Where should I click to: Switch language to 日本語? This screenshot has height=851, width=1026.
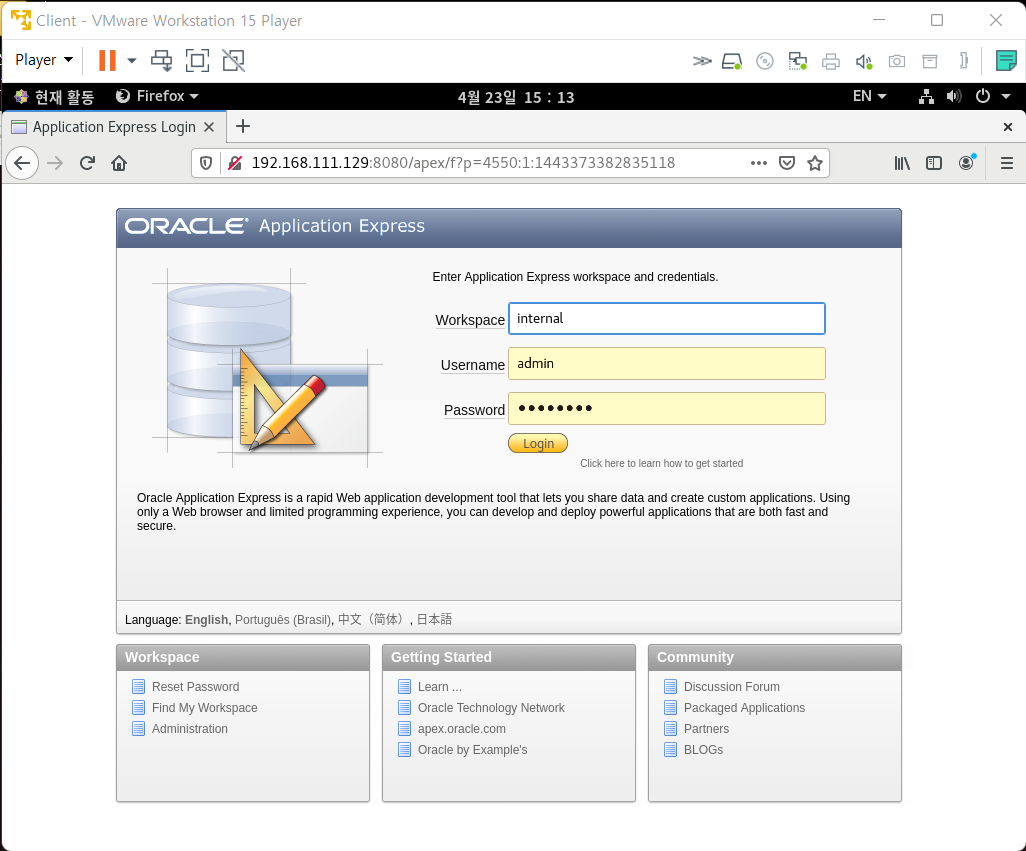[x=434, y=619]
